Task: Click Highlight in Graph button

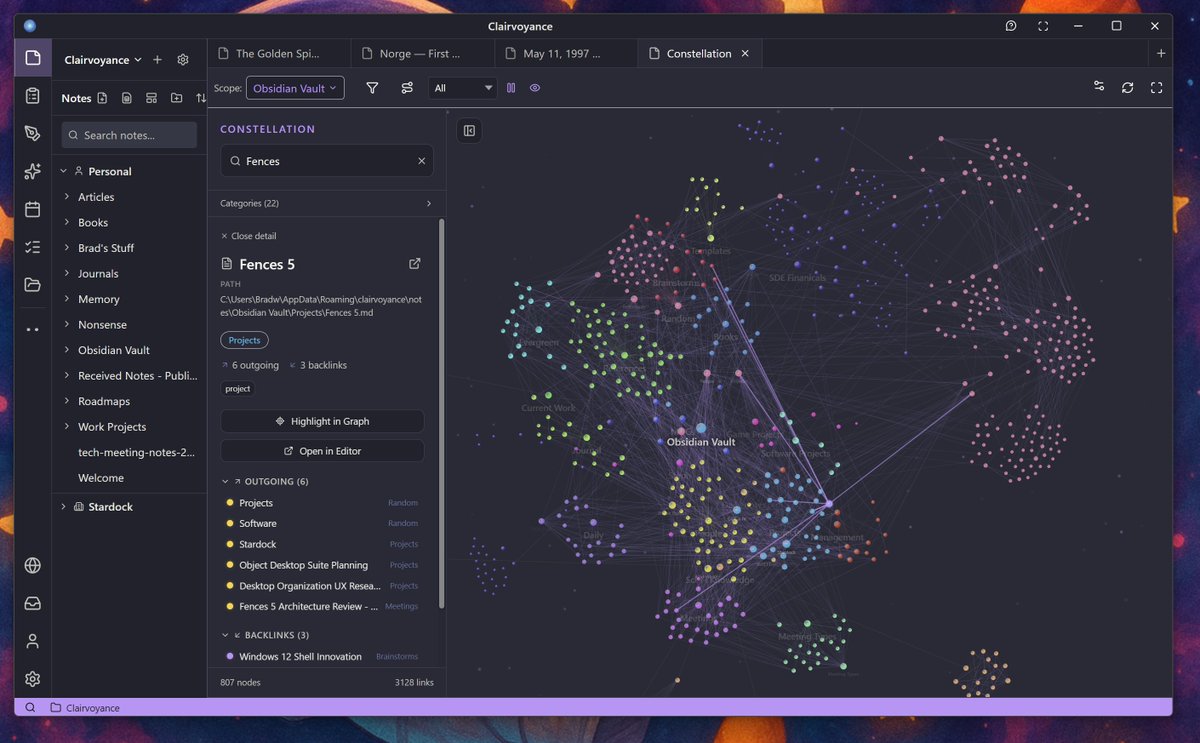Action: [x=322, y=421]
